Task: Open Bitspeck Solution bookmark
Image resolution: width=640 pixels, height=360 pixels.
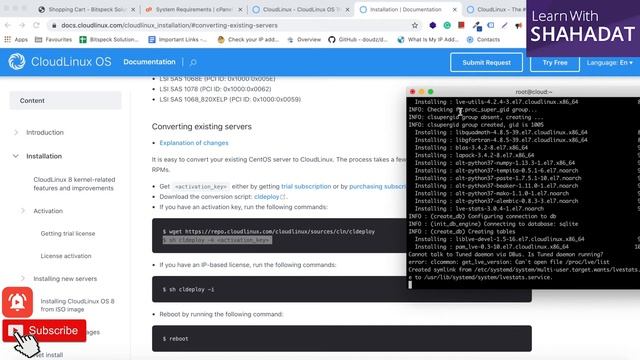Action: click(109, 40)
